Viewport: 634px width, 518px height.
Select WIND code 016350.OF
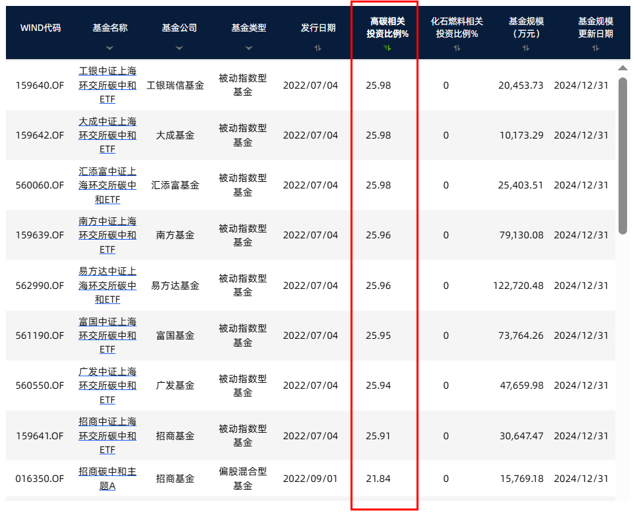coord(40,479)
